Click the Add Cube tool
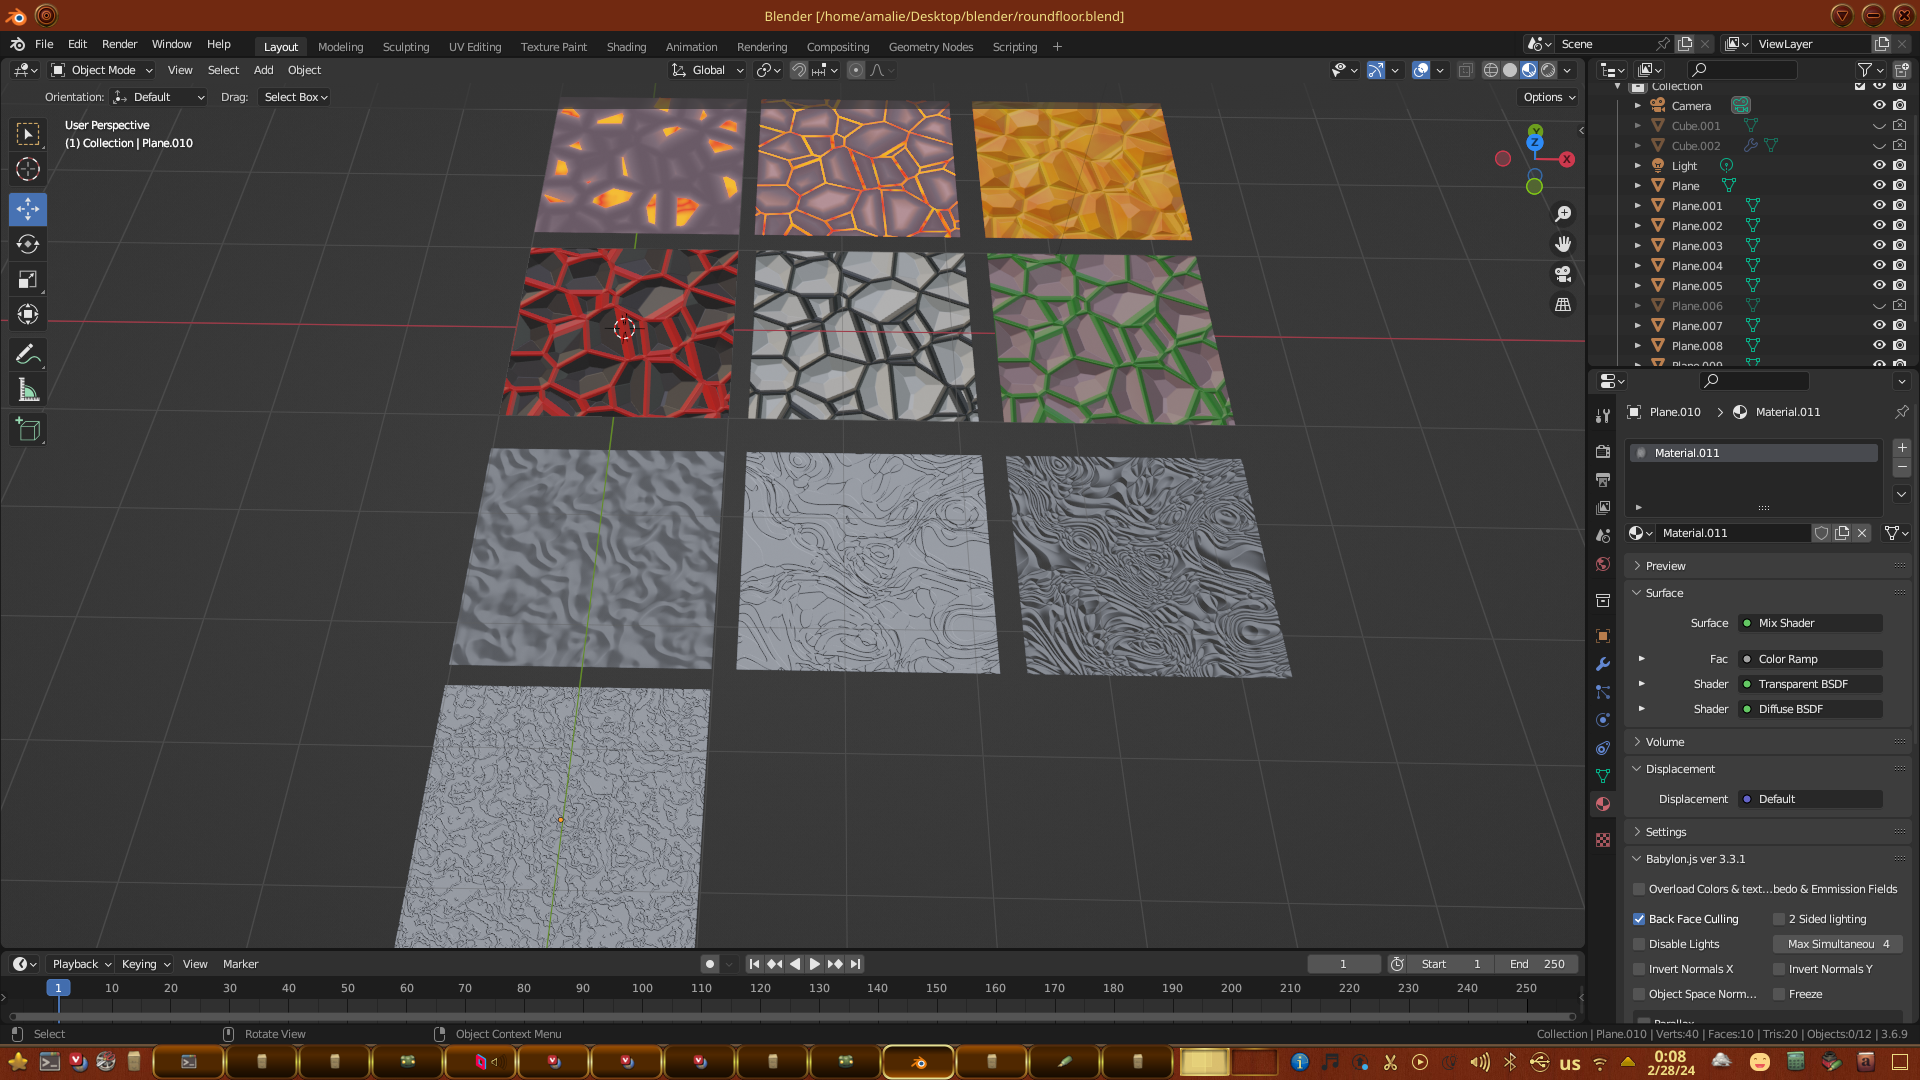Image resolution: width=1920 pixels, height=1080 pixels. coord(28,430)
